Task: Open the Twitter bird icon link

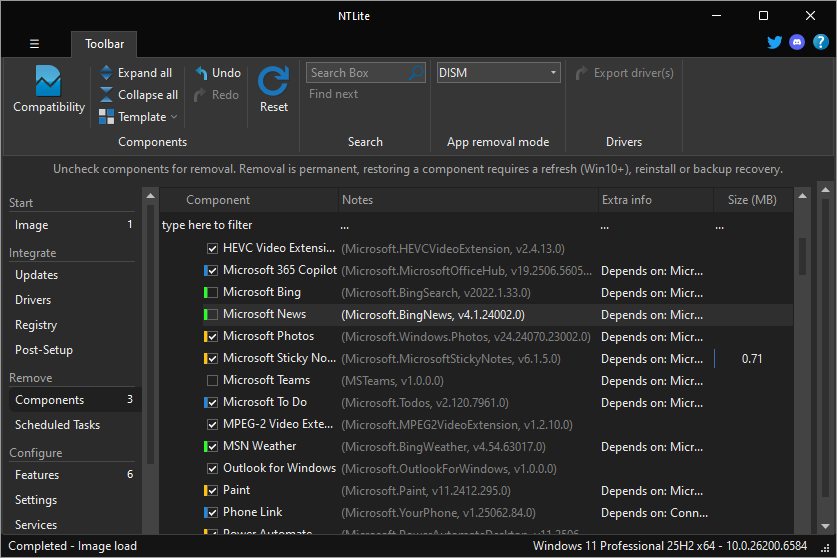Action: (774, 43)
